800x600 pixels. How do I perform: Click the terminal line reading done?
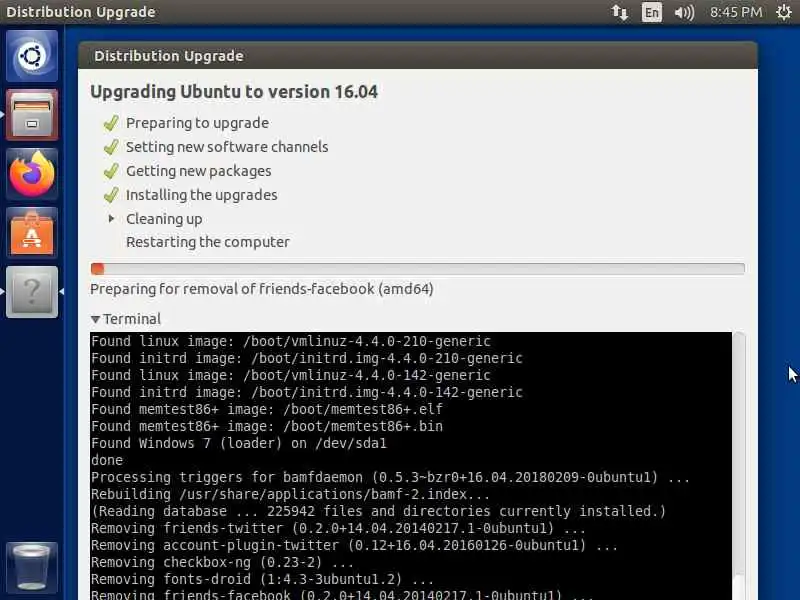point(107,460)
